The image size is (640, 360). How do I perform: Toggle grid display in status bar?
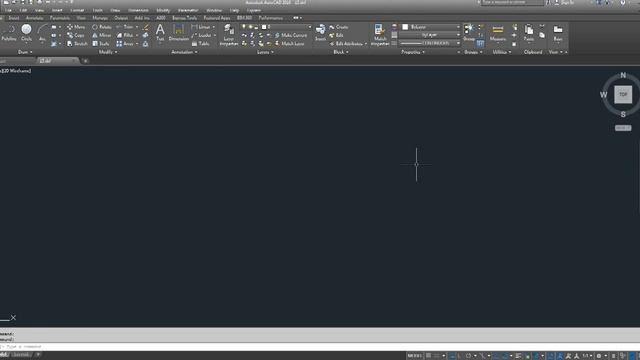pyautogui.click(x=429, y=356)
